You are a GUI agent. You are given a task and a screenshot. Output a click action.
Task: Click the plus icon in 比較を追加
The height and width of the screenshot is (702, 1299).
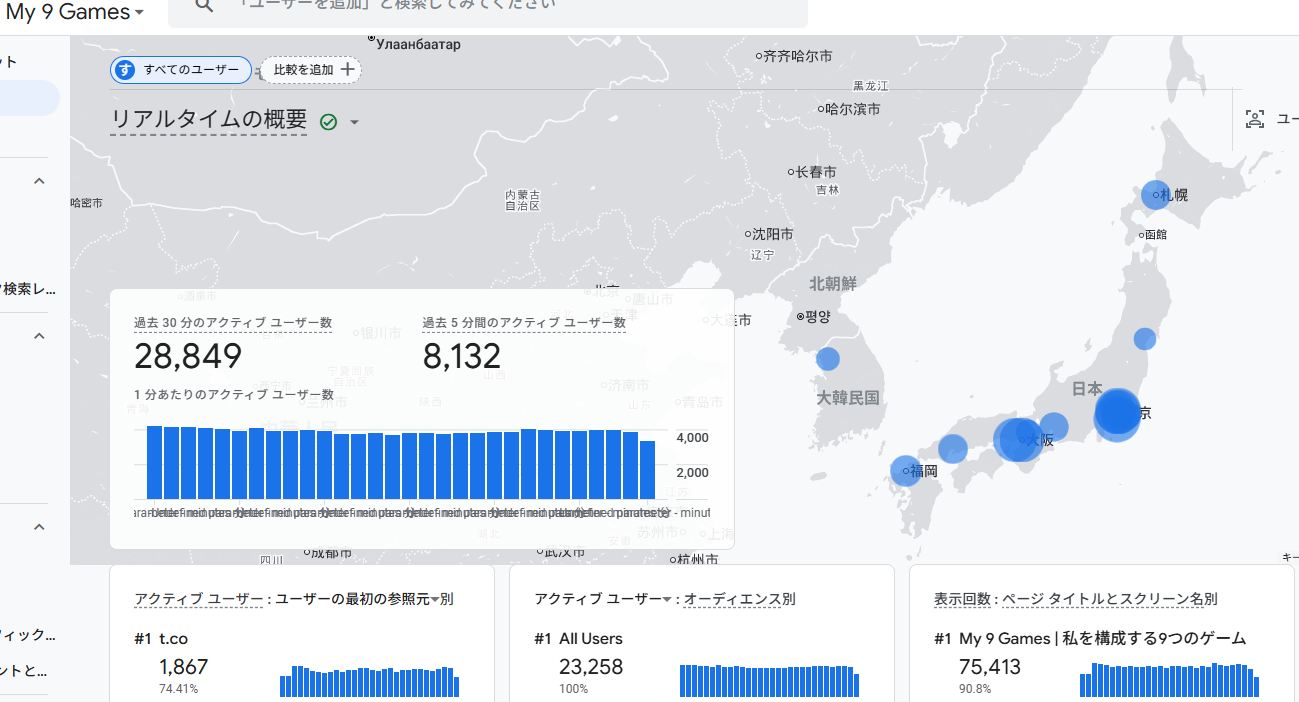tap(347, 70)
